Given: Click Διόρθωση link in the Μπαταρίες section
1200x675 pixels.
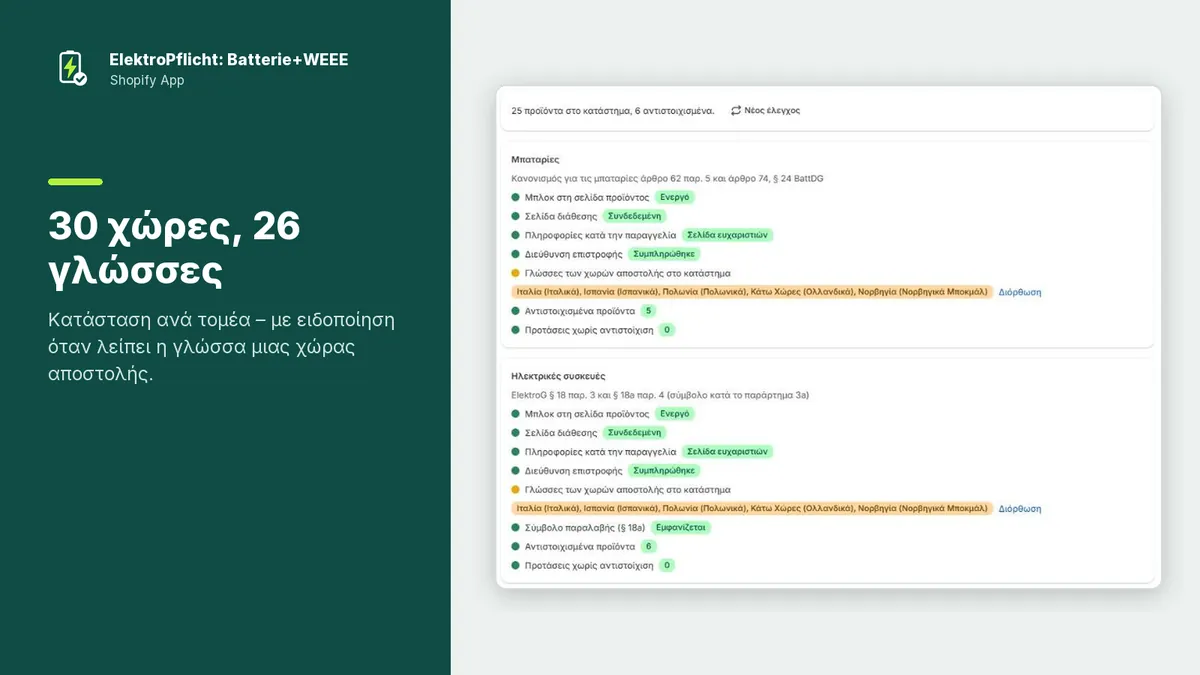Looking at the screenshot, I should pos(1020,292).
